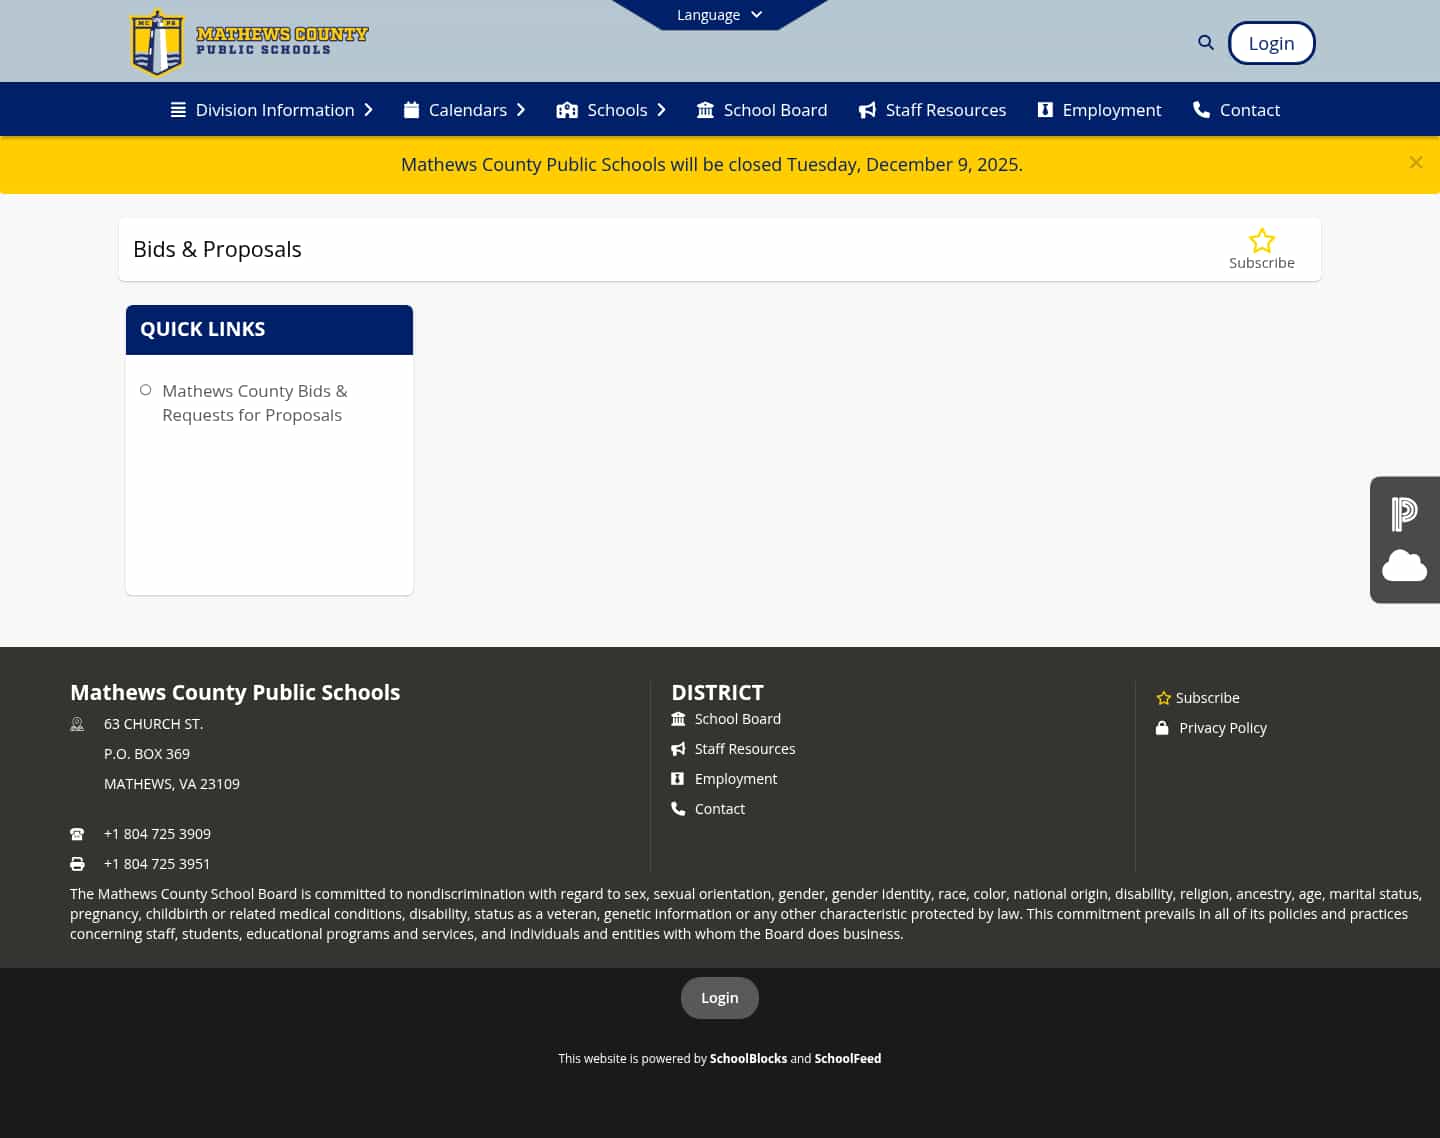Dismiss the closure announcement banner

(x=1416, y=161)
